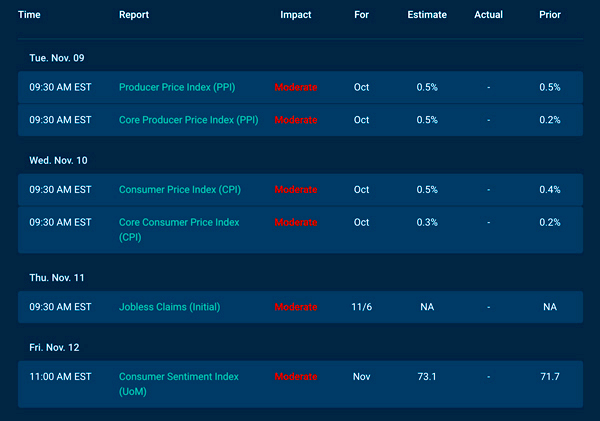This screenshot has height=421, width=600.
Task: Open the Core Consumer Price Index report
Action: pos(180,221)
